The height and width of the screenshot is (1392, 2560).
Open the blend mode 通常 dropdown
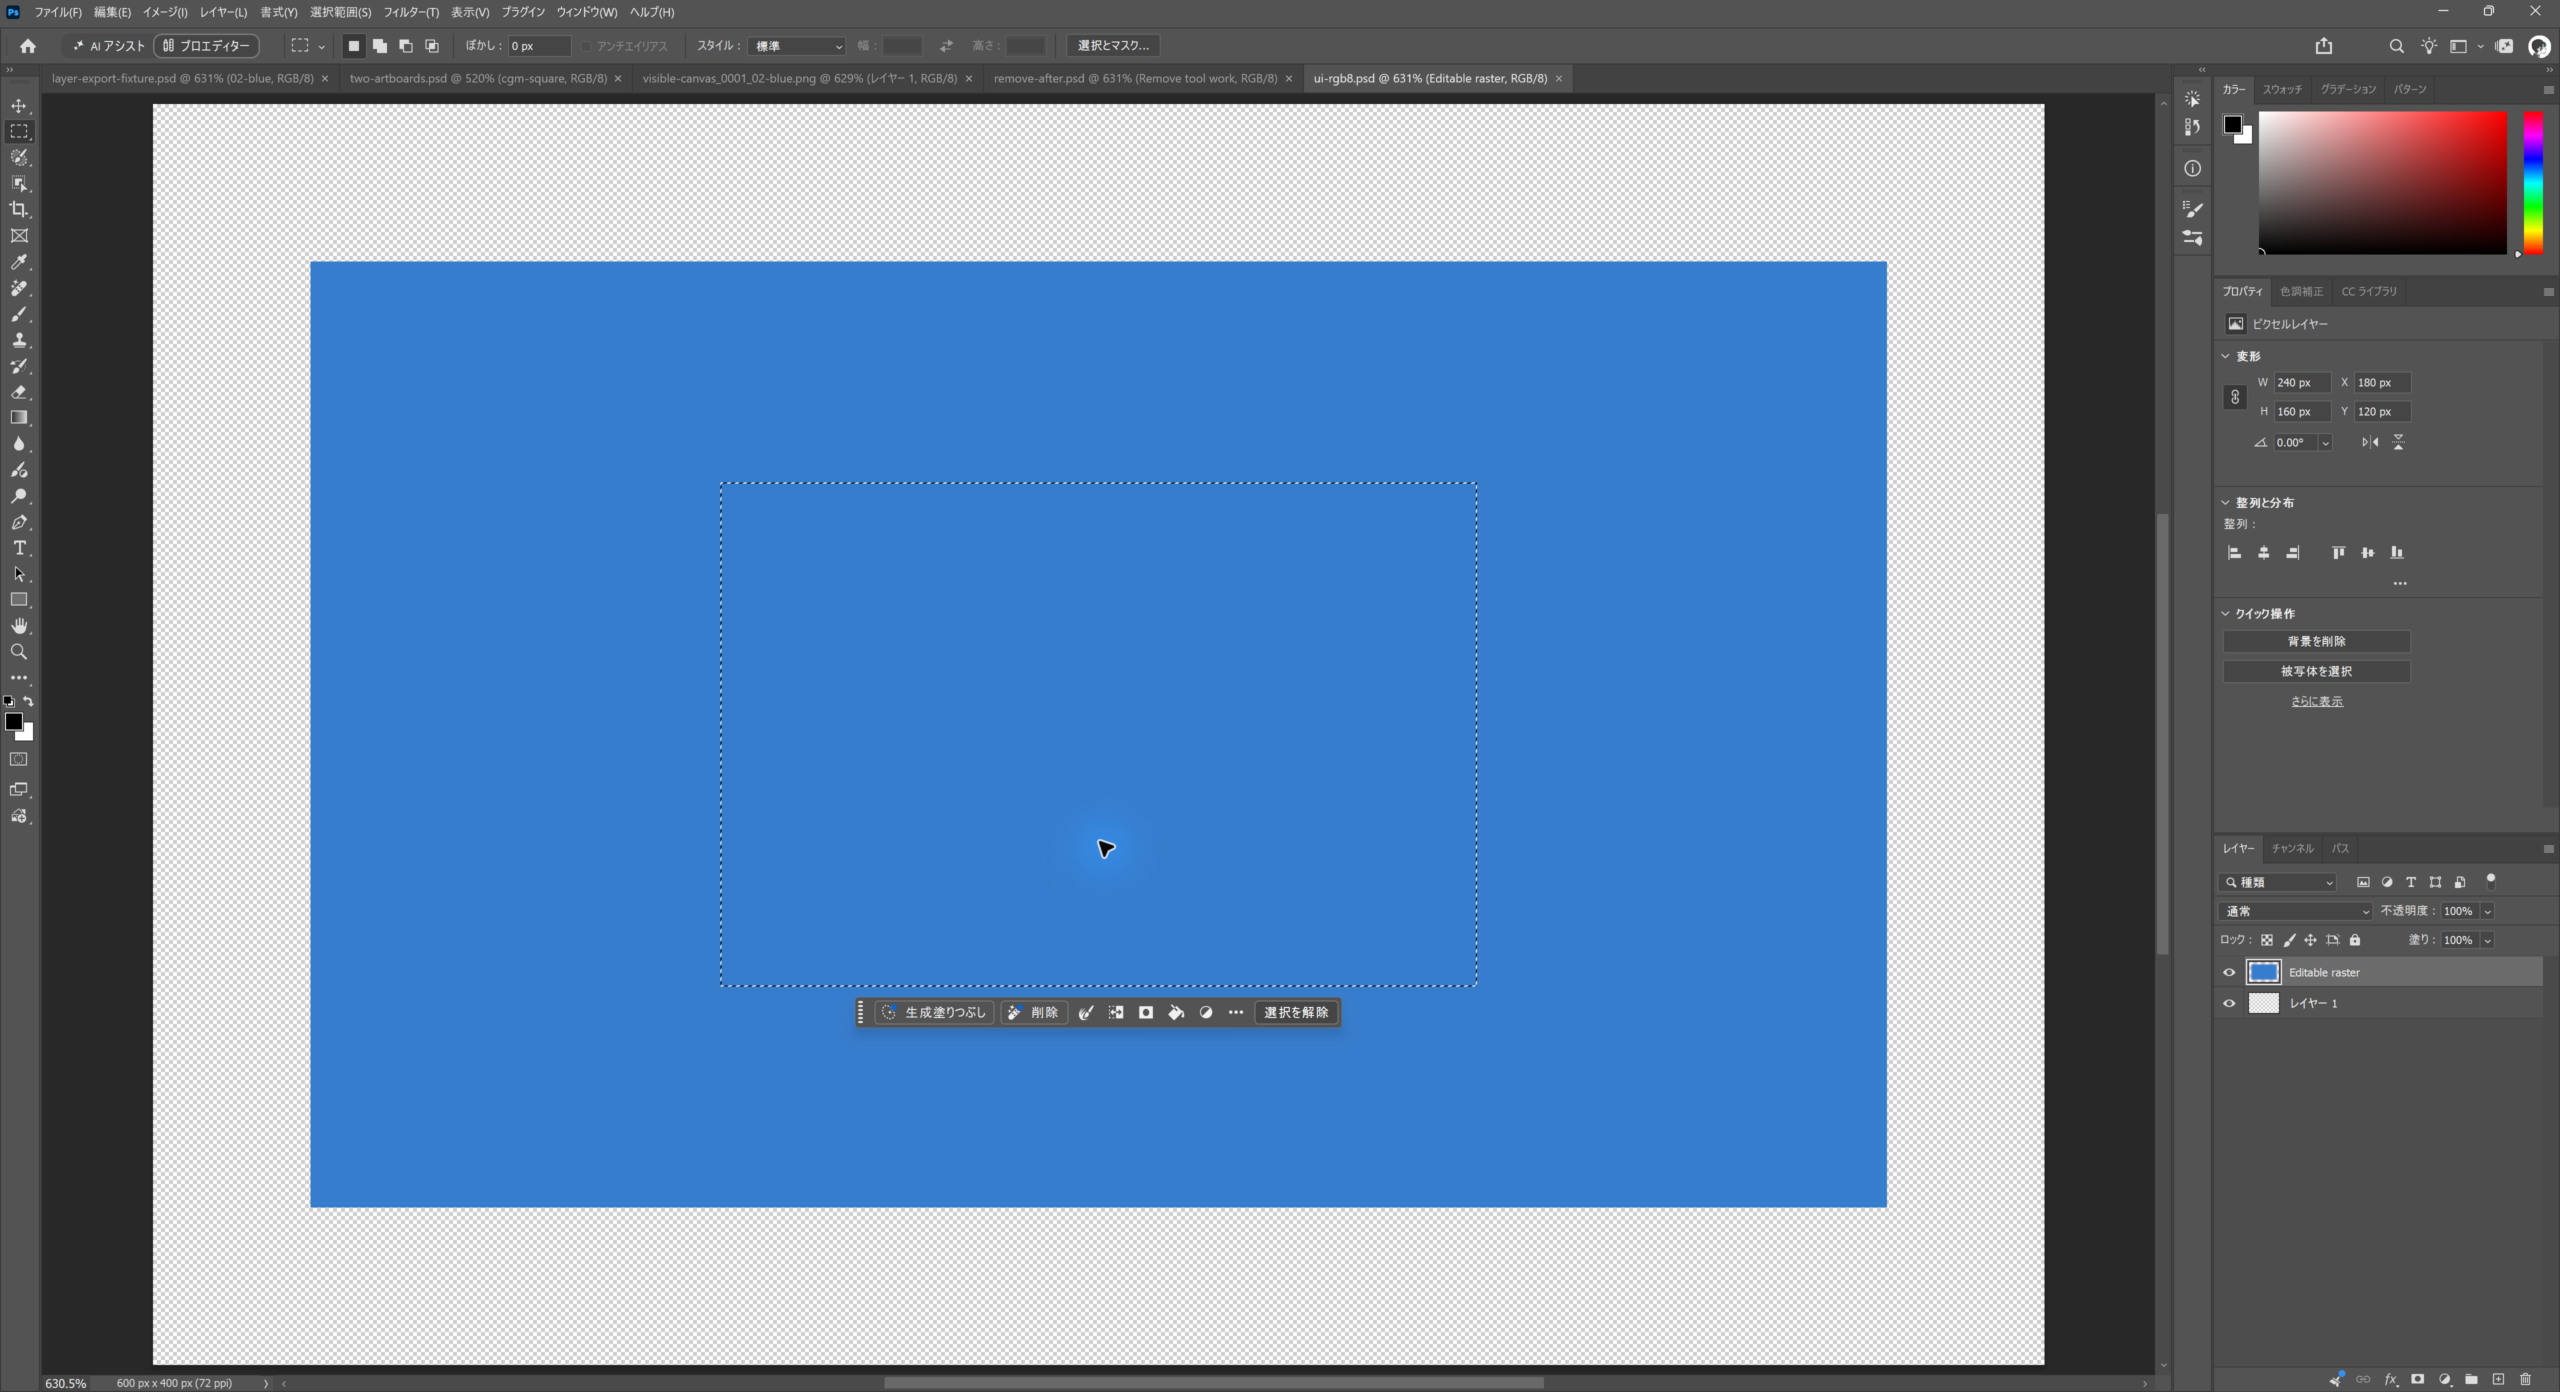click(x=2294, y=911)
